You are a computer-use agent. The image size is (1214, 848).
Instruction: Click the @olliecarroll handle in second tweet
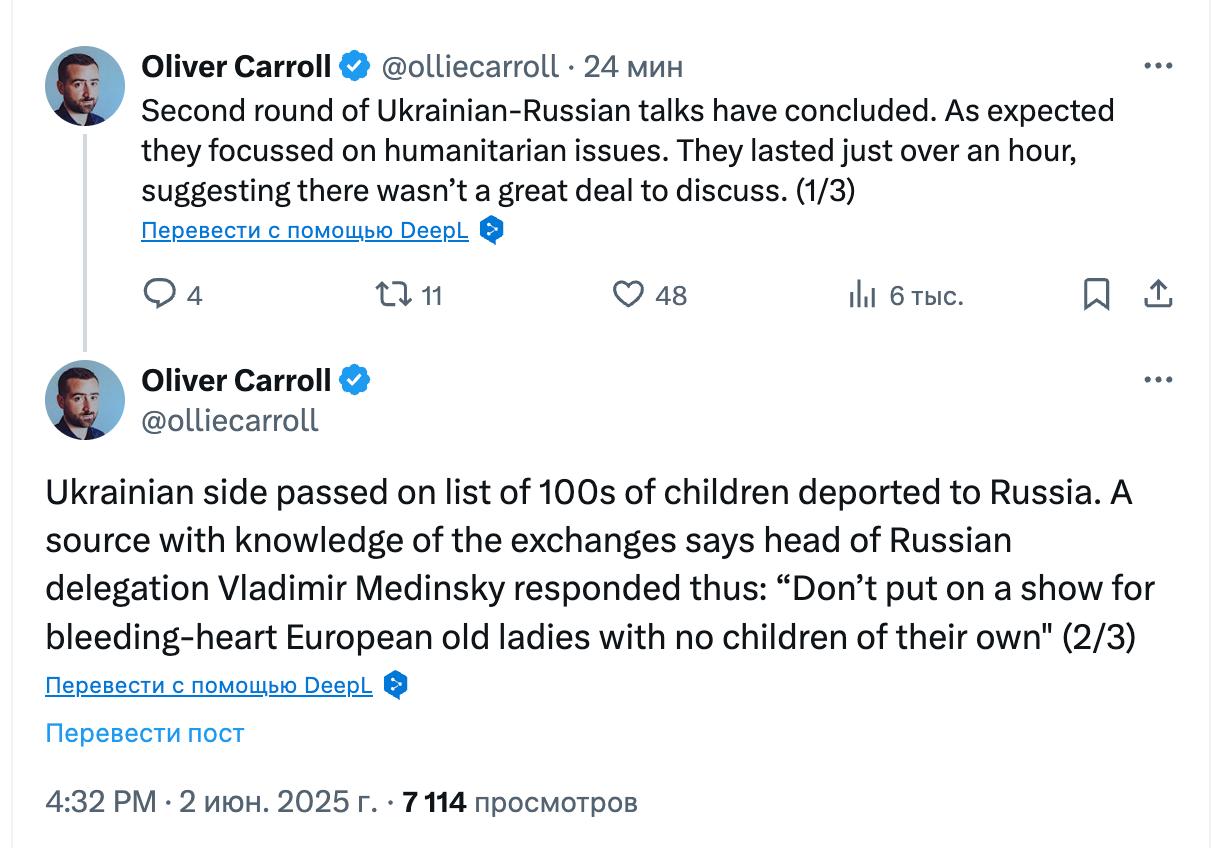click(230, 420)
